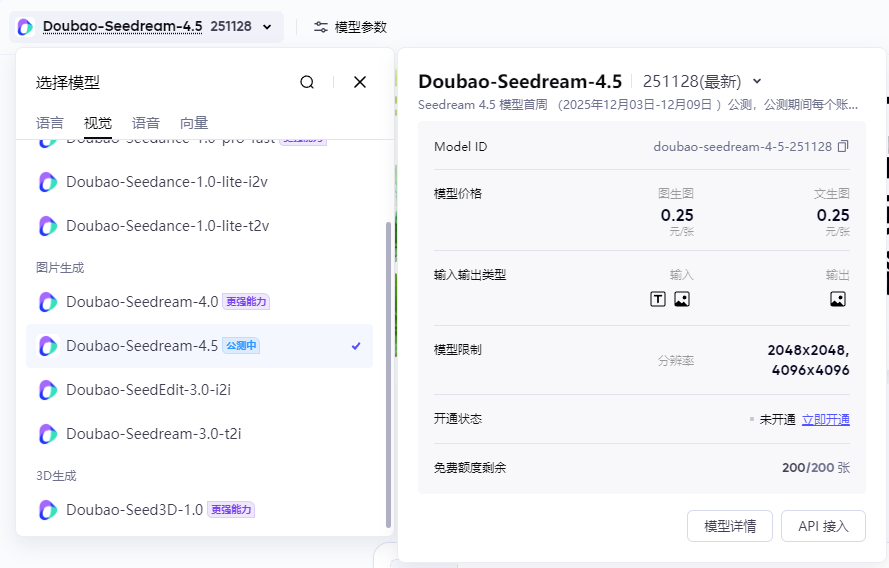Click the Doubao-SeedEdit-3.0-i2i logo icon
Screen dimensions: 889x568
click(x=48, y=390)
